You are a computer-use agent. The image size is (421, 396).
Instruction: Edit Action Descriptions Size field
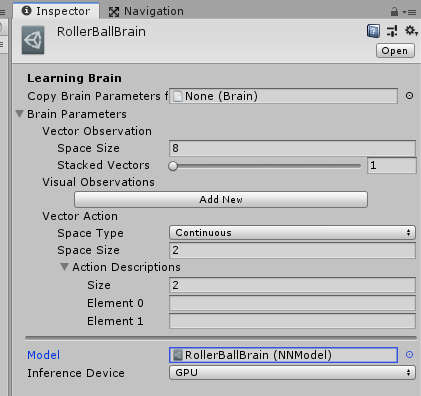pos(292,285)
